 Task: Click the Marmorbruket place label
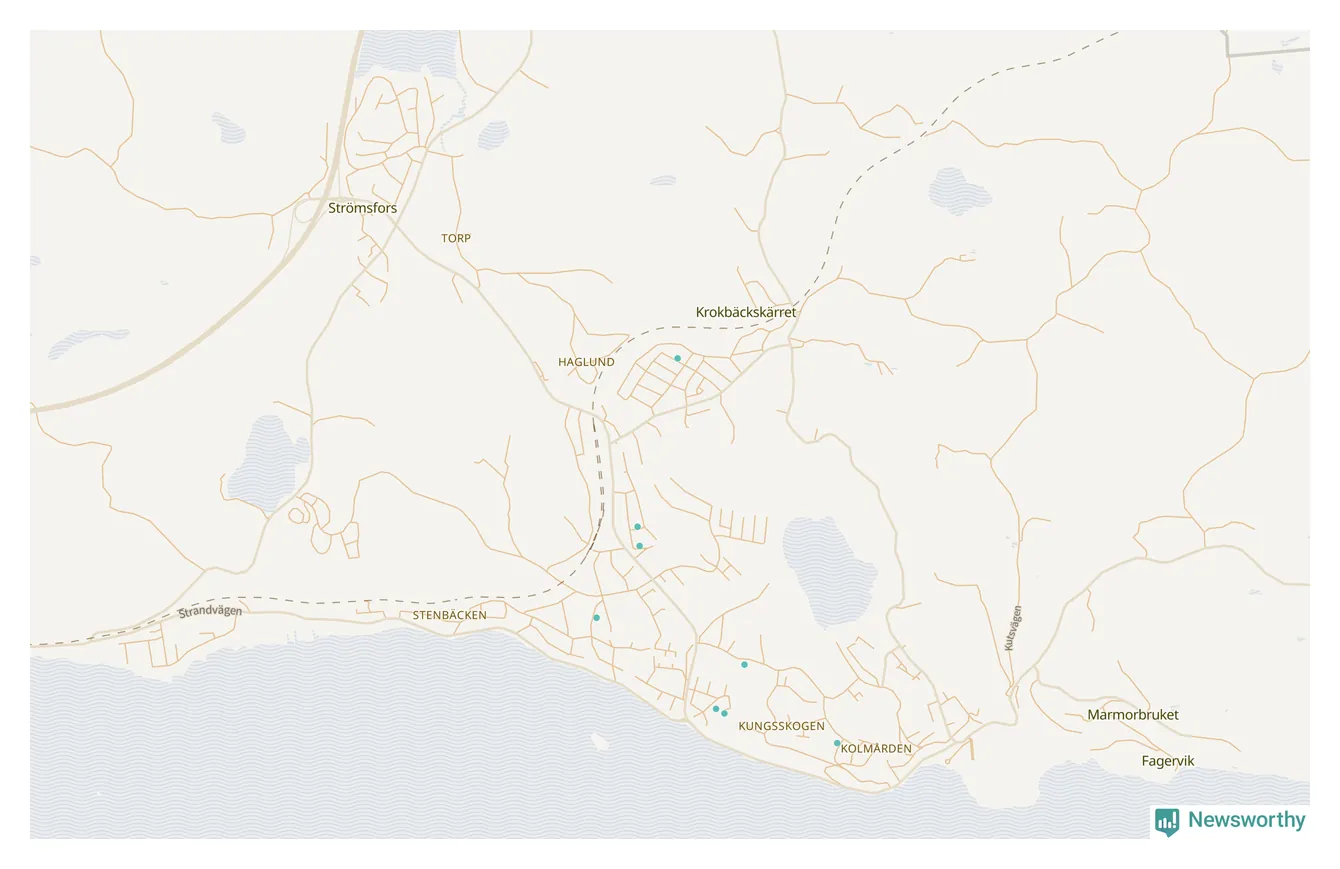click(1133, 715)
